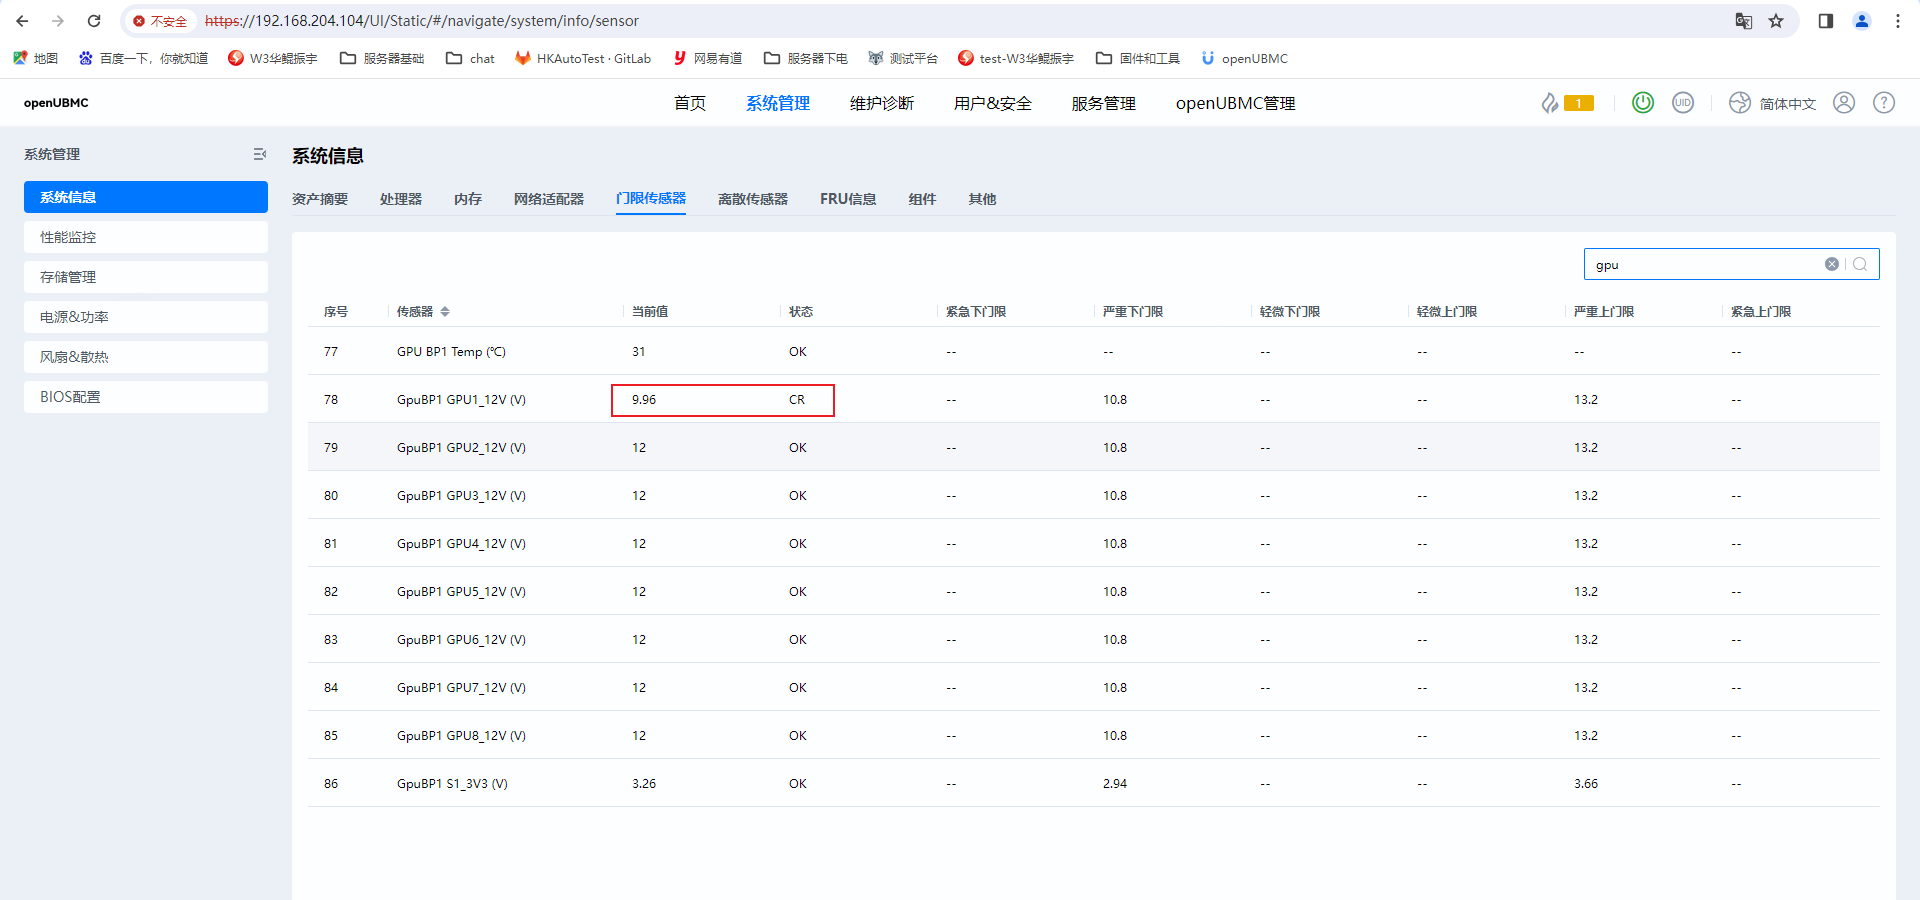This screenshot has width=1920, height=900.
Task: Click the search magnifier icon
Action: pyautogui.click(x=1860, y=264)
